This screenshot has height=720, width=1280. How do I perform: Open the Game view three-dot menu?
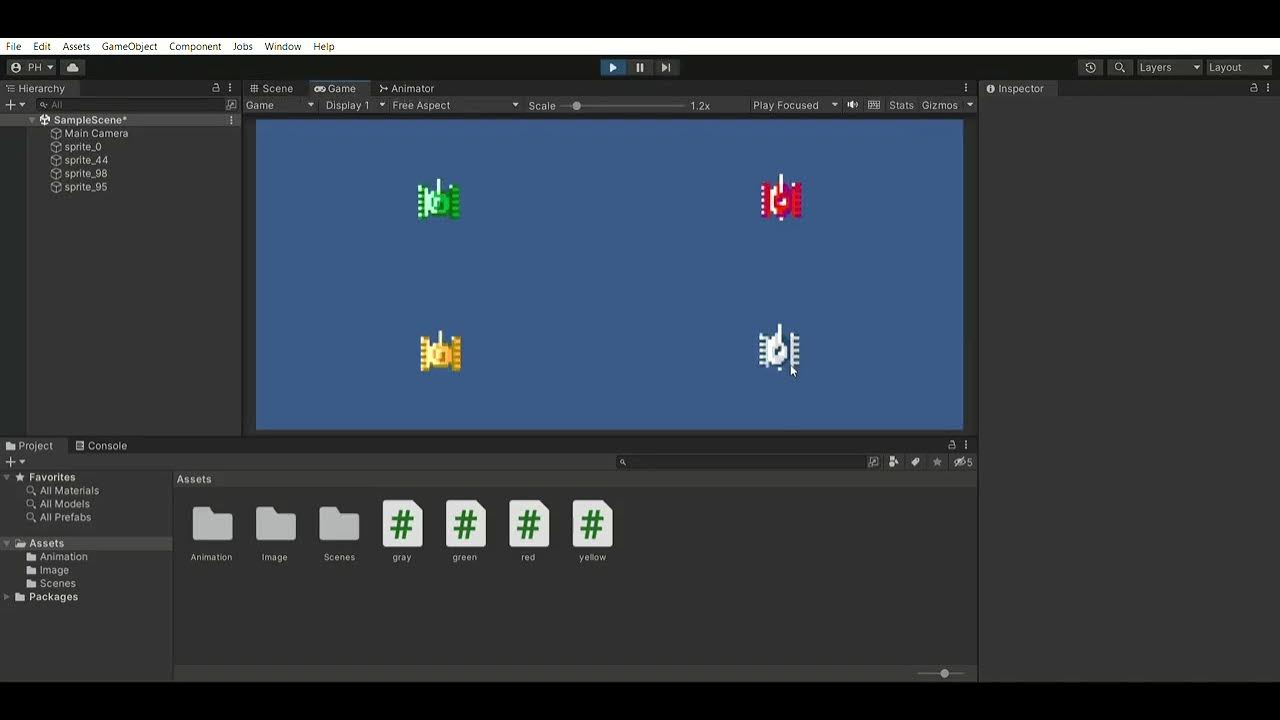click(x=966, y=88)
